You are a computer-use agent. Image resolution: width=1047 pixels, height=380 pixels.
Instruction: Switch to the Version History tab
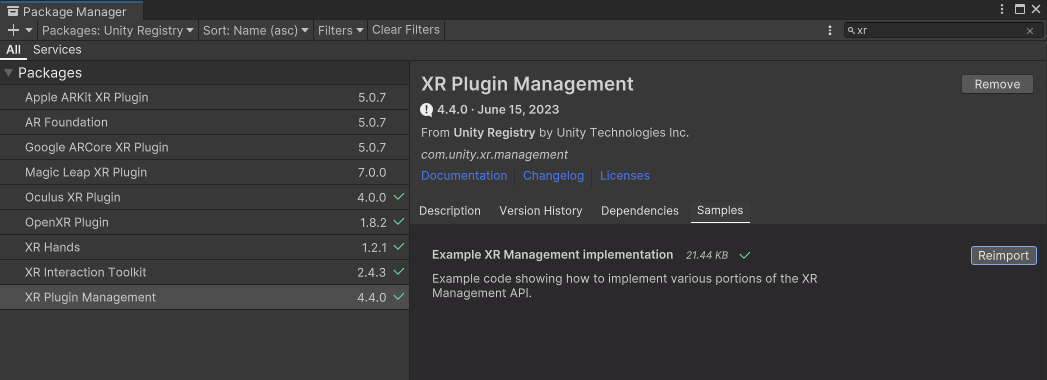pos(540,211)
